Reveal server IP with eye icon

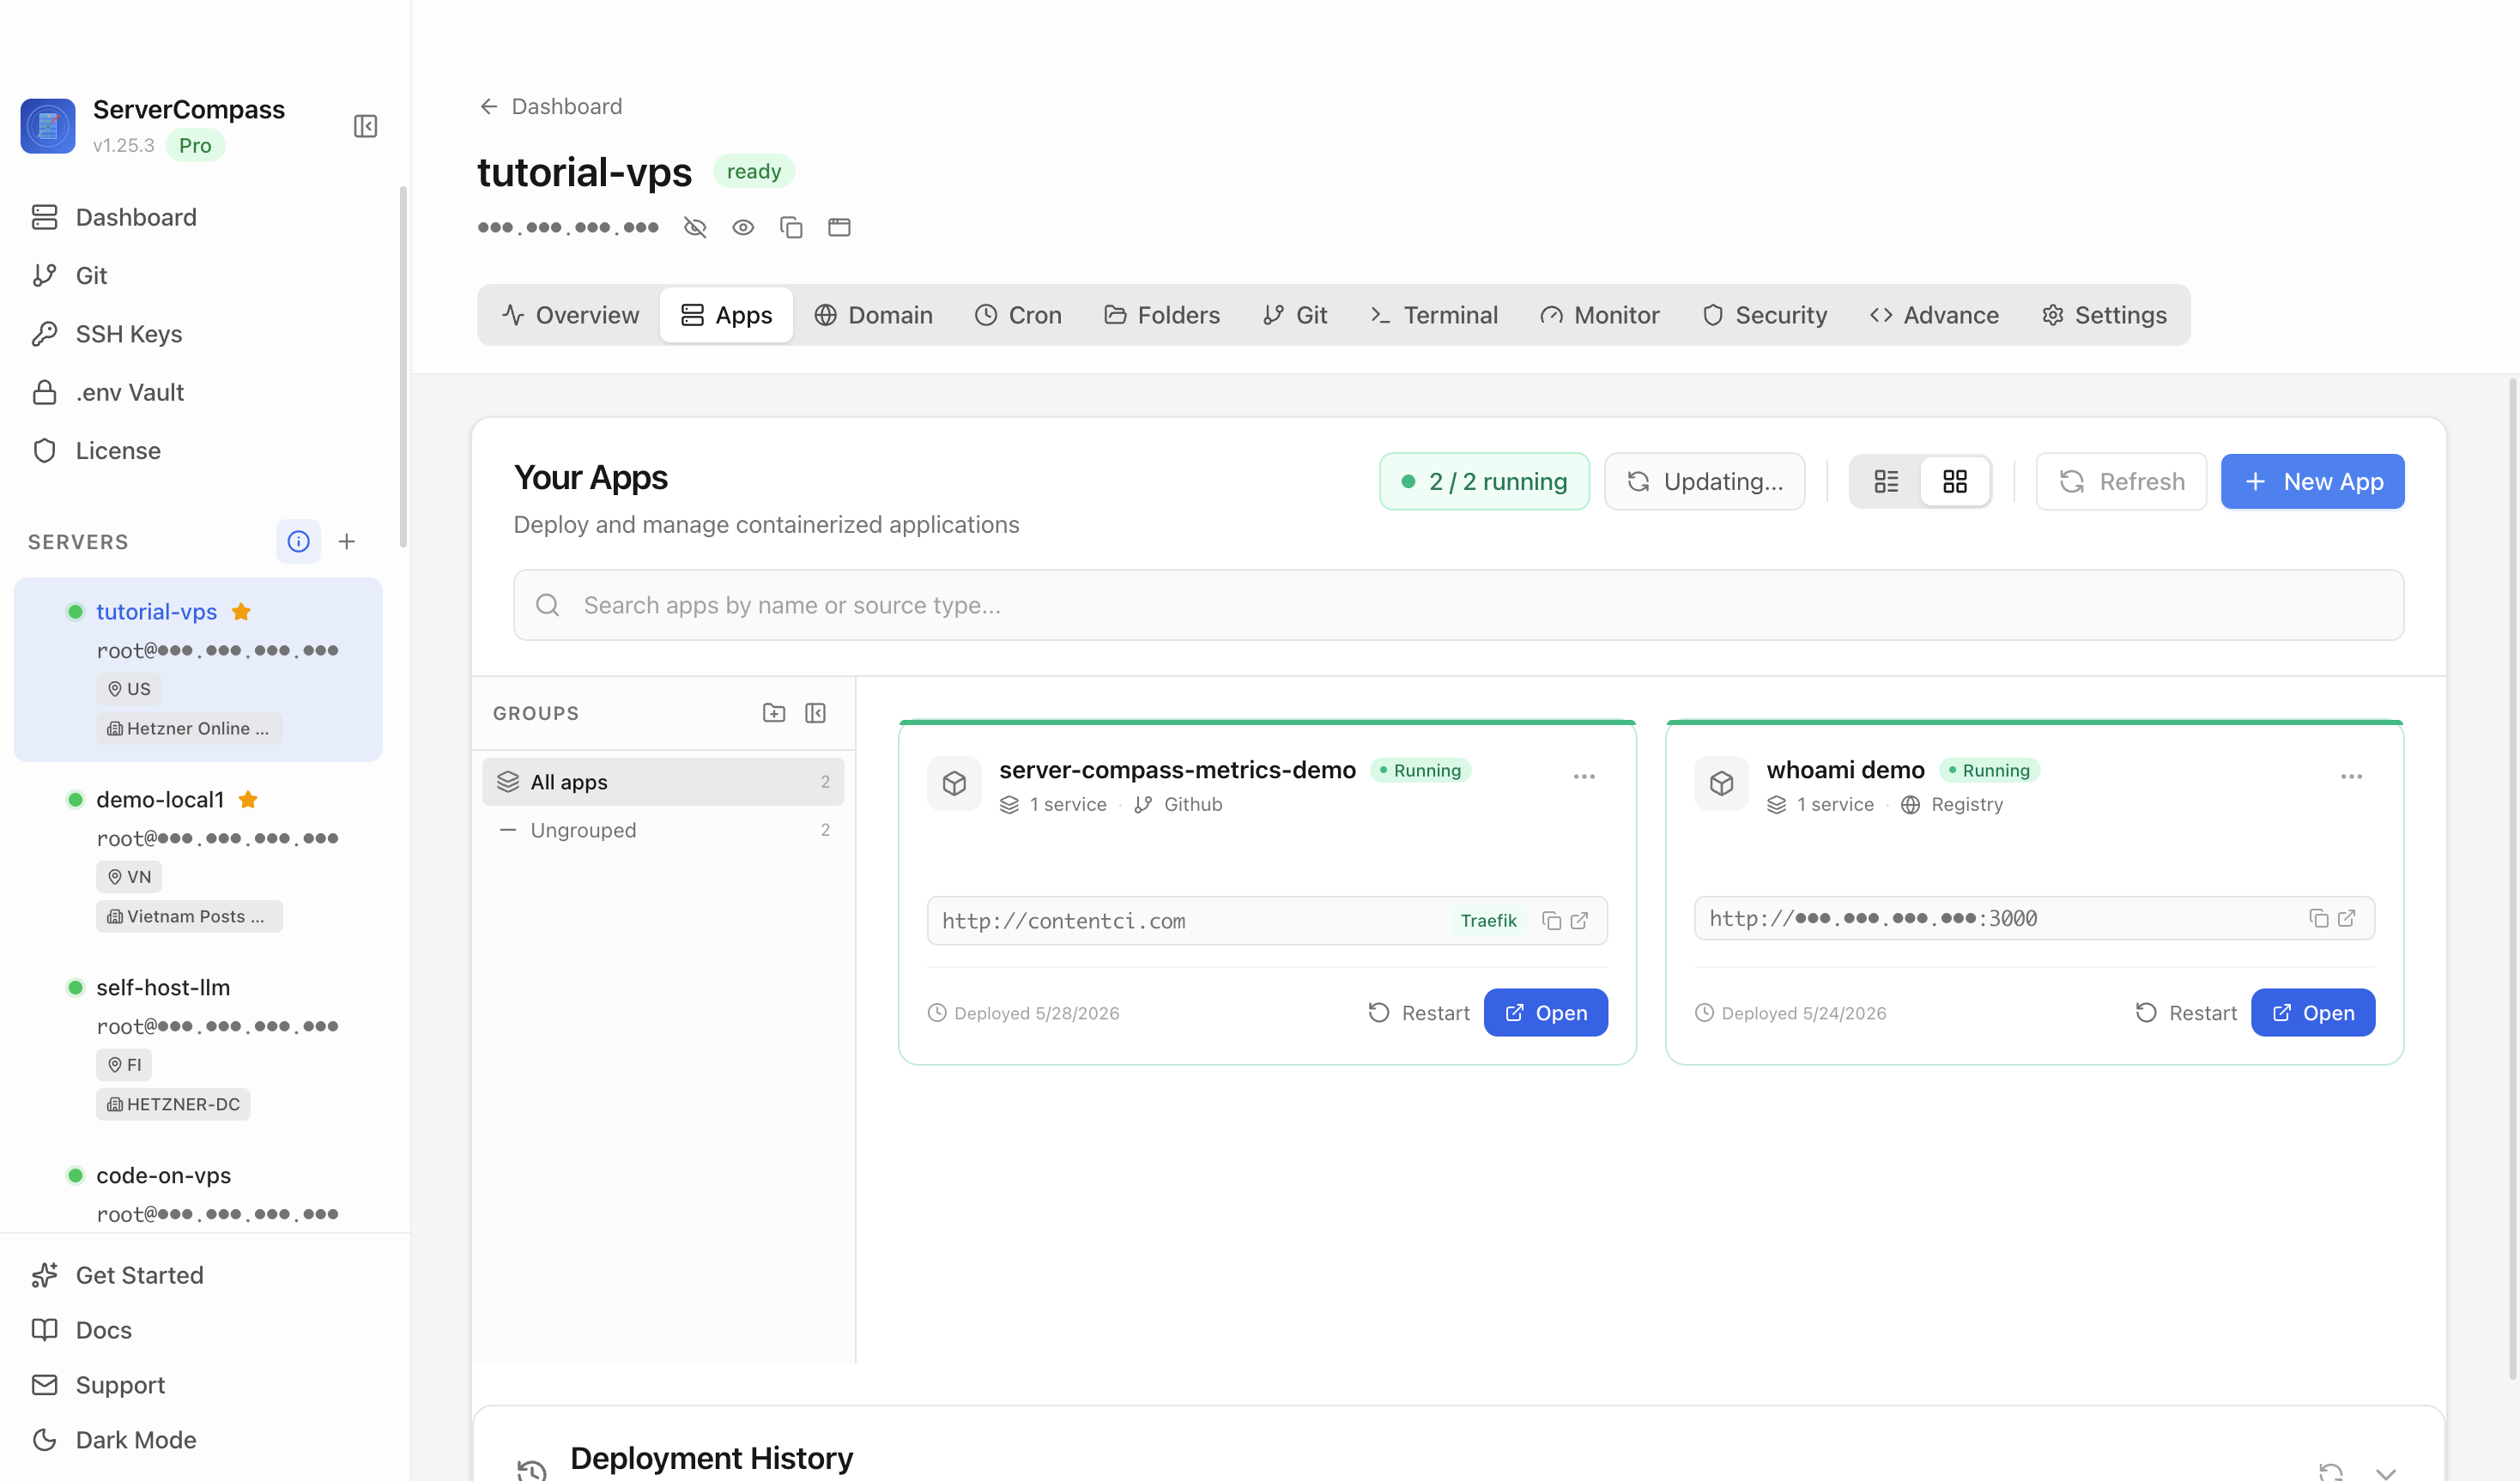[743, 227]
